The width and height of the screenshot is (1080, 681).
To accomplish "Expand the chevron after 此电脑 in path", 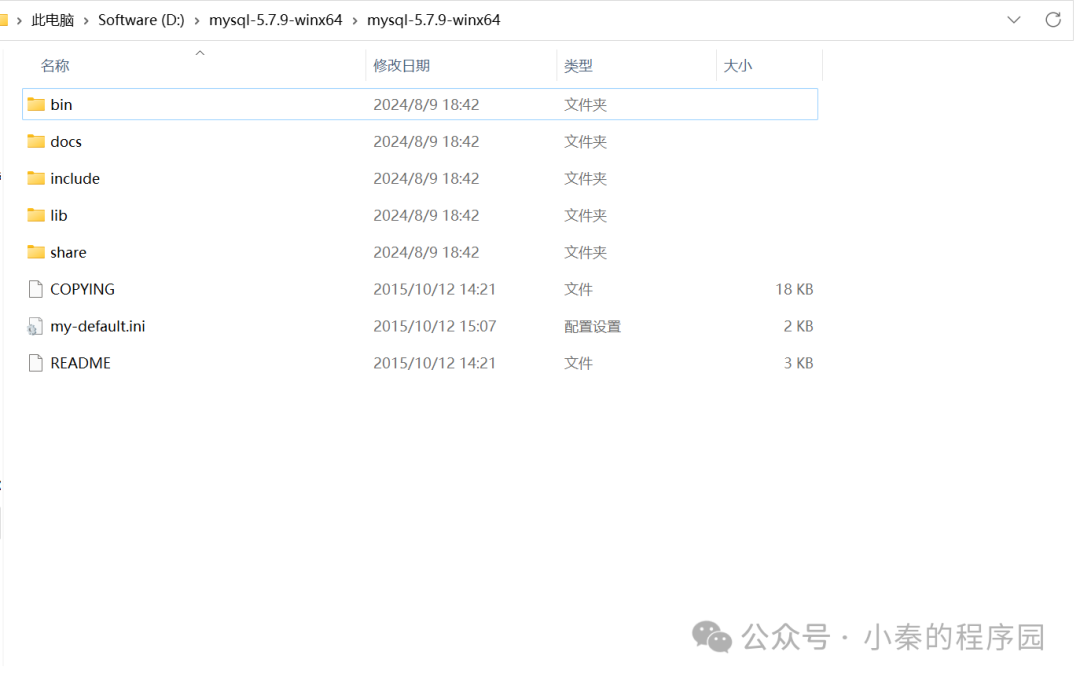I will pyautogui.click(x=86, y=21).
